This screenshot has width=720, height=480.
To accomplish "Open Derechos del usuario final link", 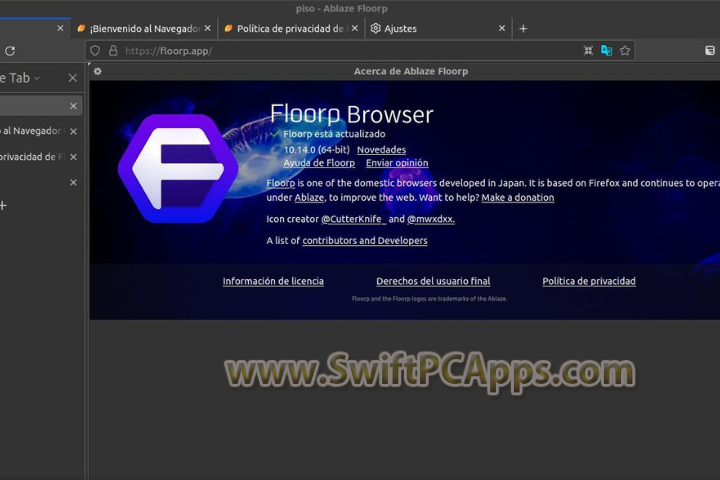I will (433, 281).
